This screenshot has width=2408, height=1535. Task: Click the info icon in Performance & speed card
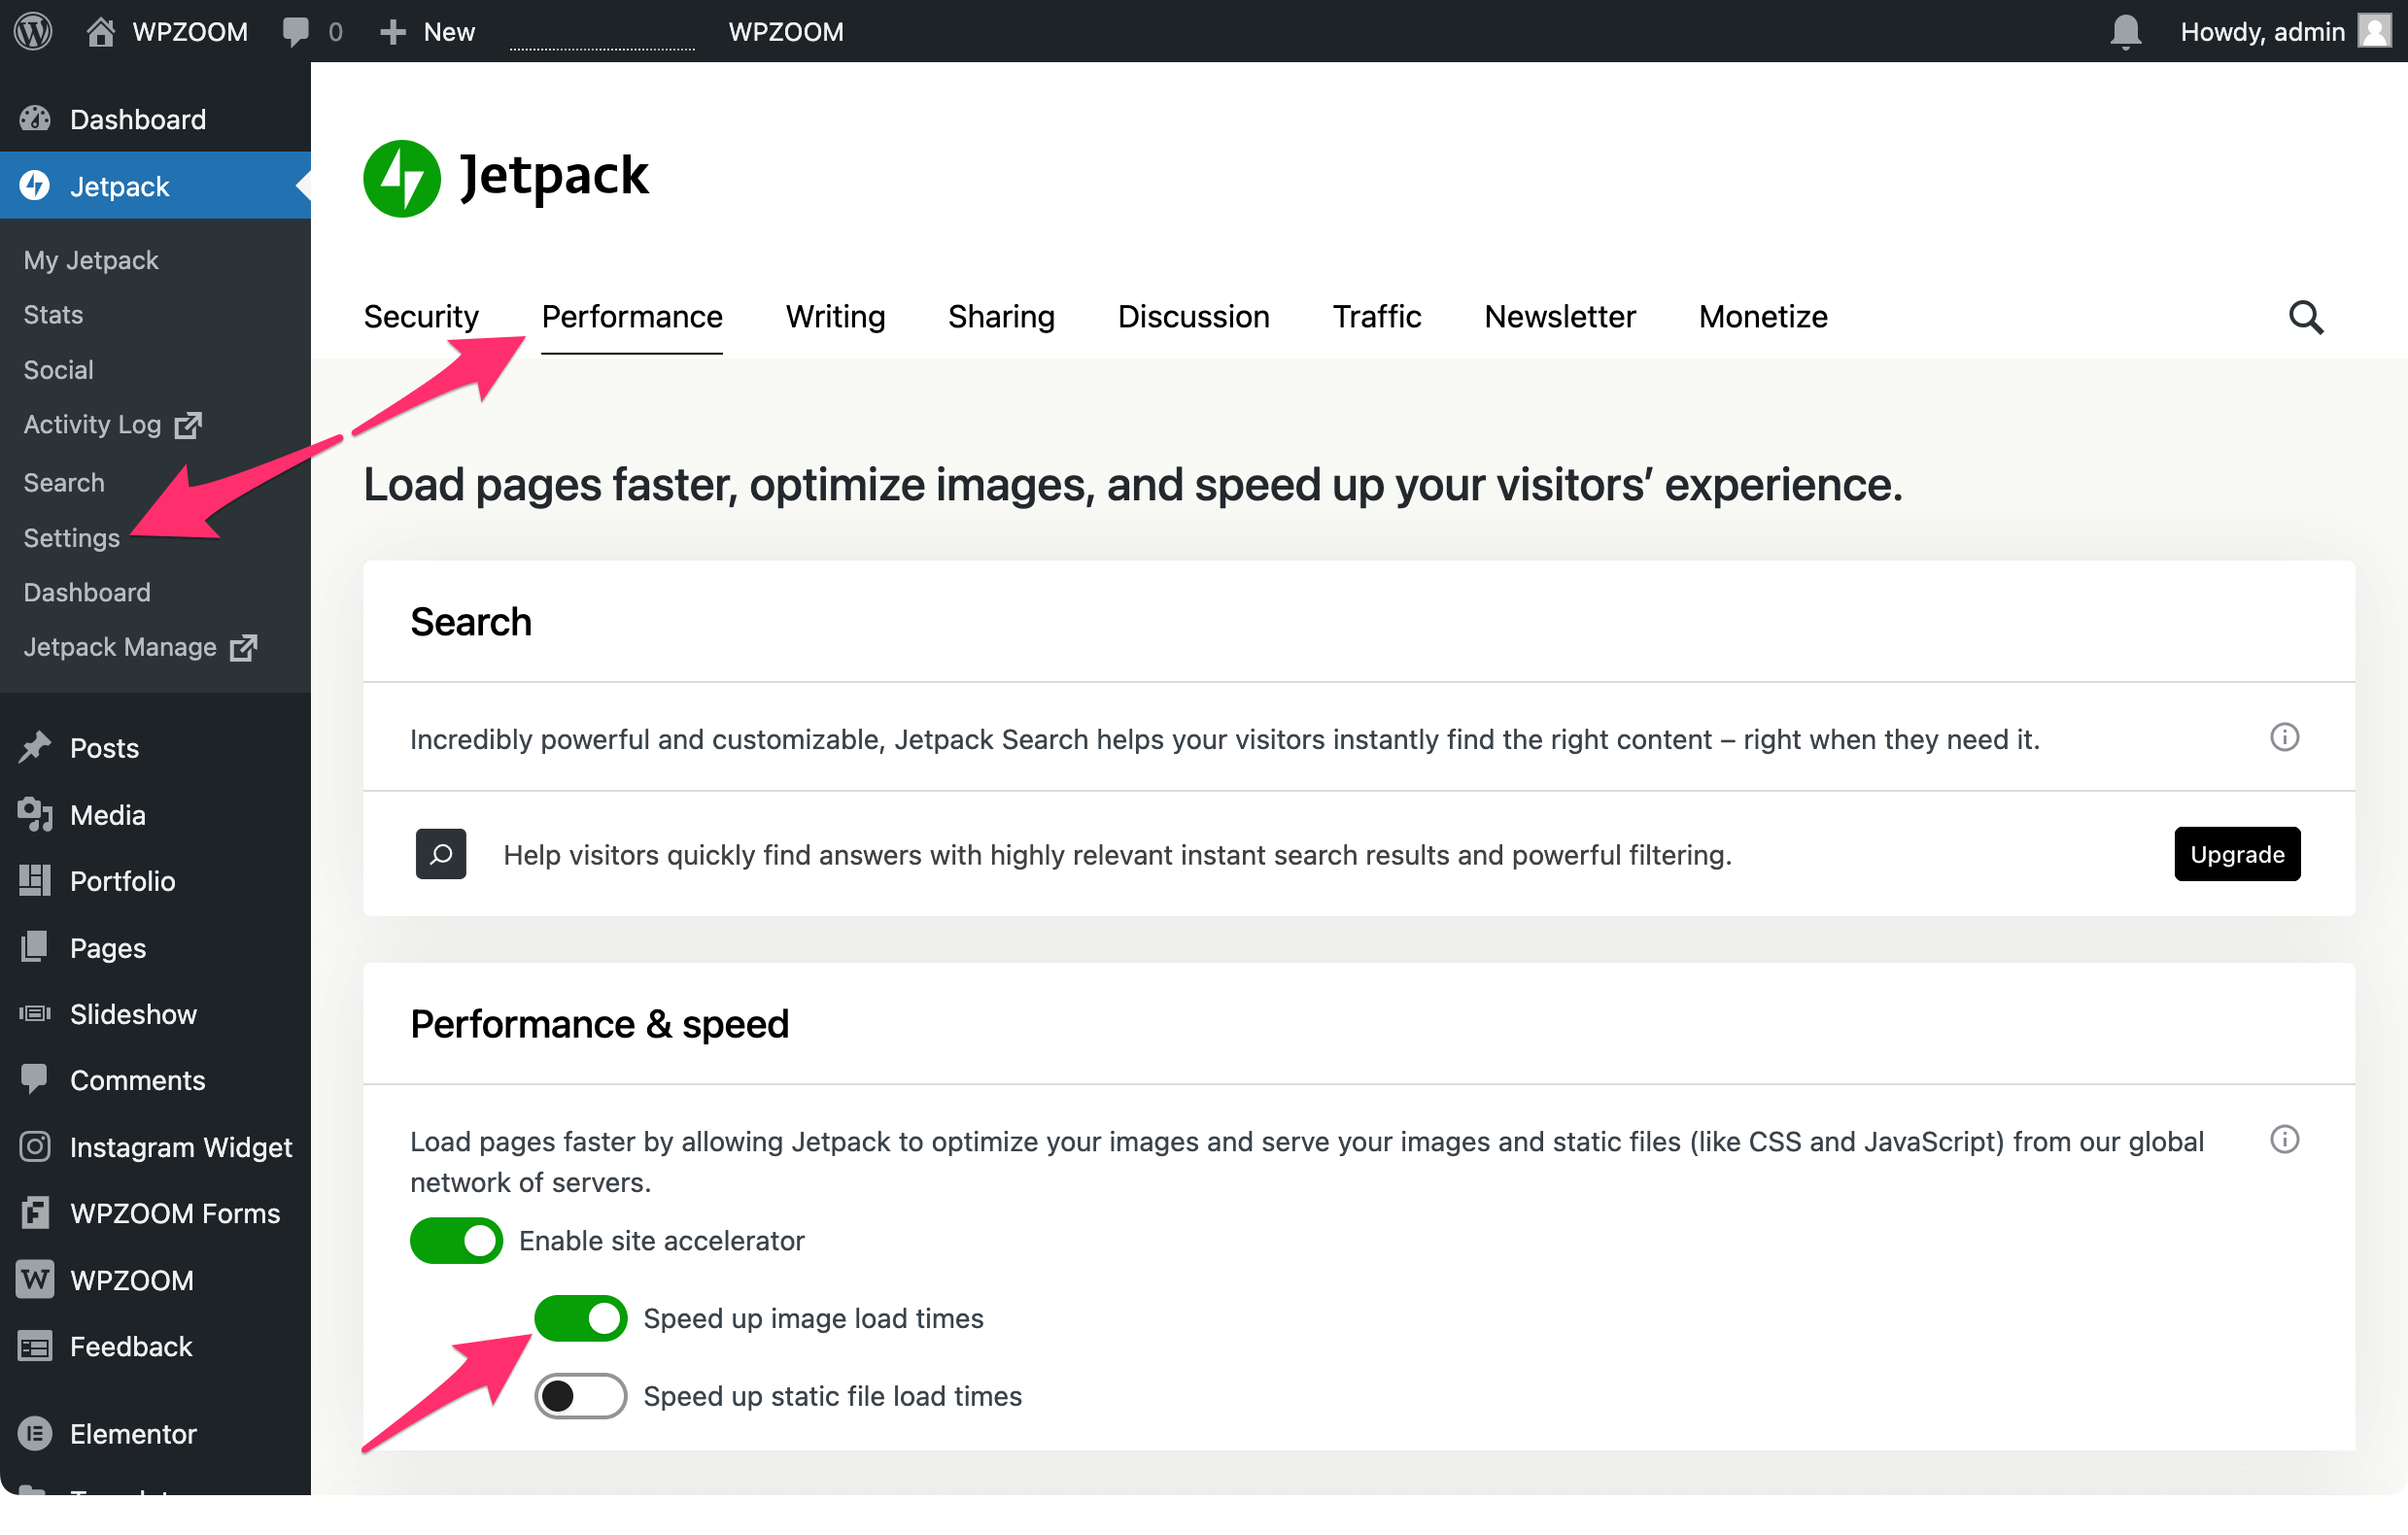(x=2284, y=1140)
